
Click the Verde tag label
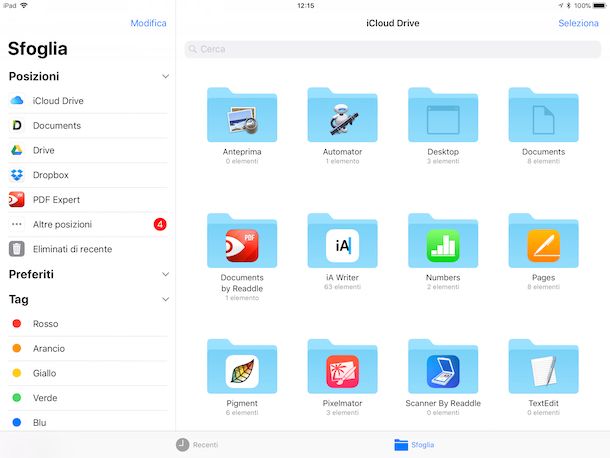click(45, 398)
